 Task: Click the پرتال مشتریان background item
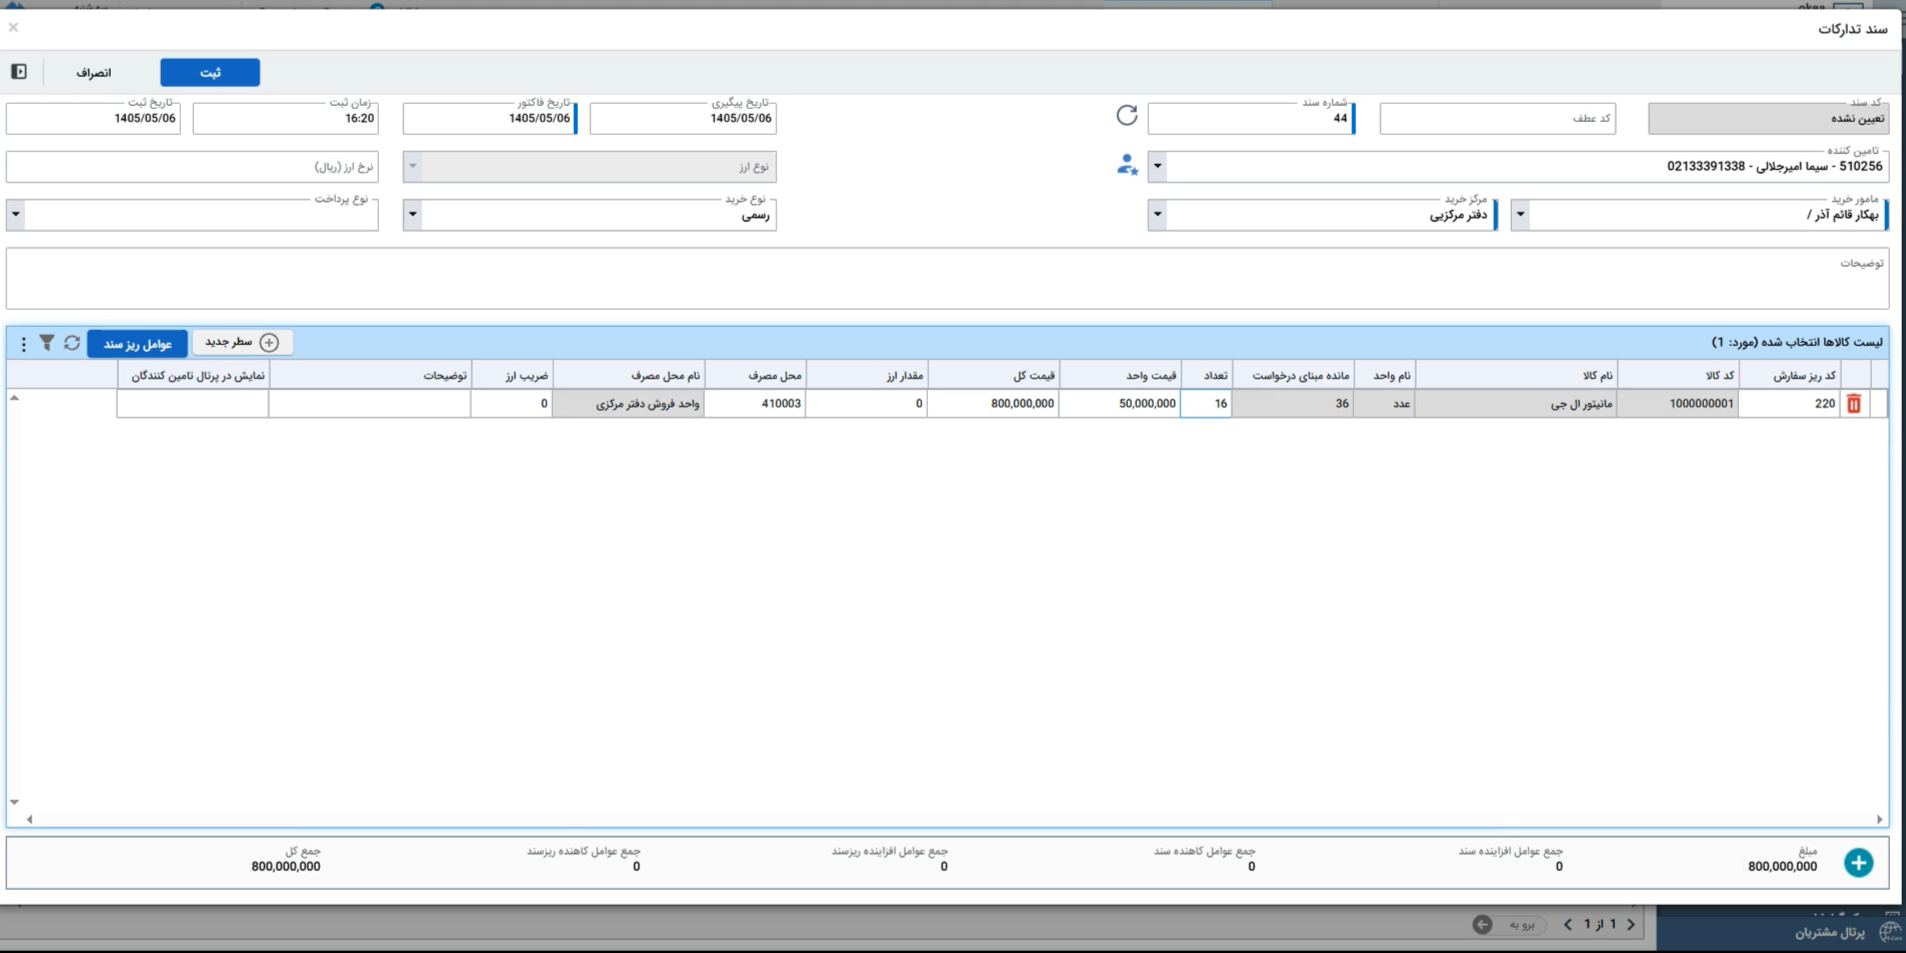tap(1829, 932)
